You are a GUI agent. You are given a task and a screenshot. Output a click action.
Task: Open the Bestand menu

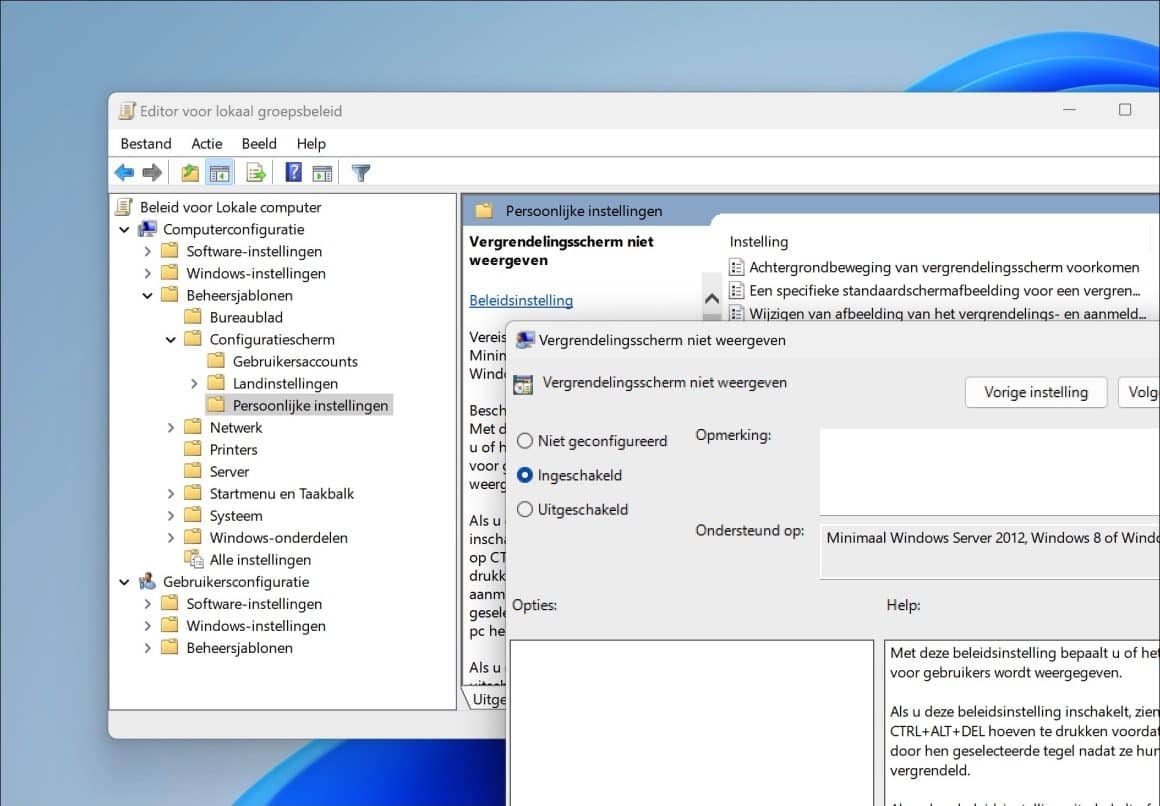point(146,143)
